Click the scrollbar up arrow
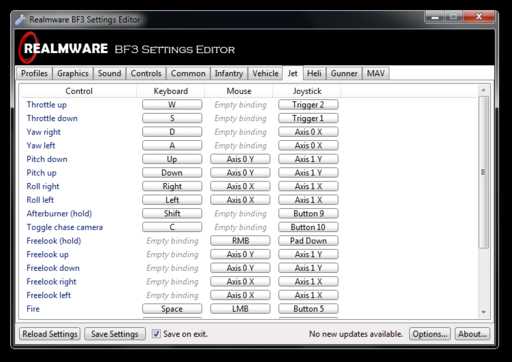512x362 pixels. 484,90
